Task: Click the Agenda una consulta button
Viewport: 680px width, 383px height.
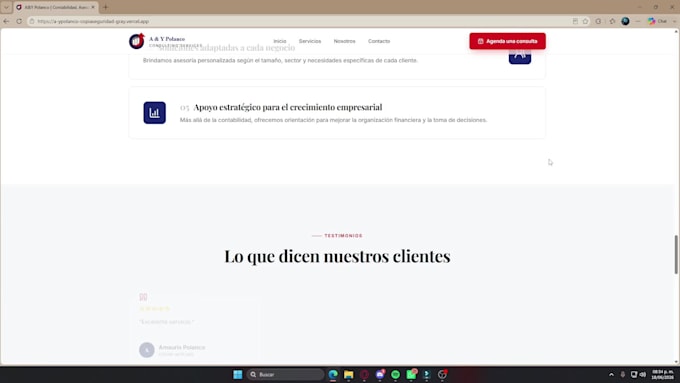Action: click(507, 41)
